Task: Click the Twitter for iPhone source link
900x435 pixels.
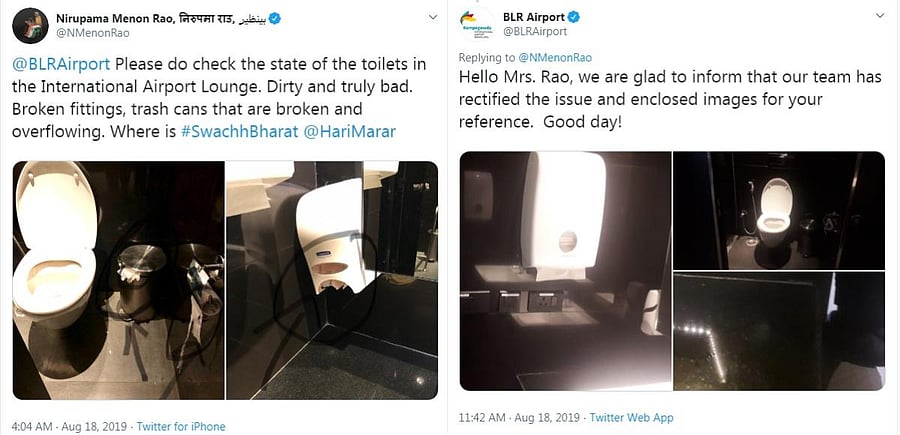Action: [181, 426]
